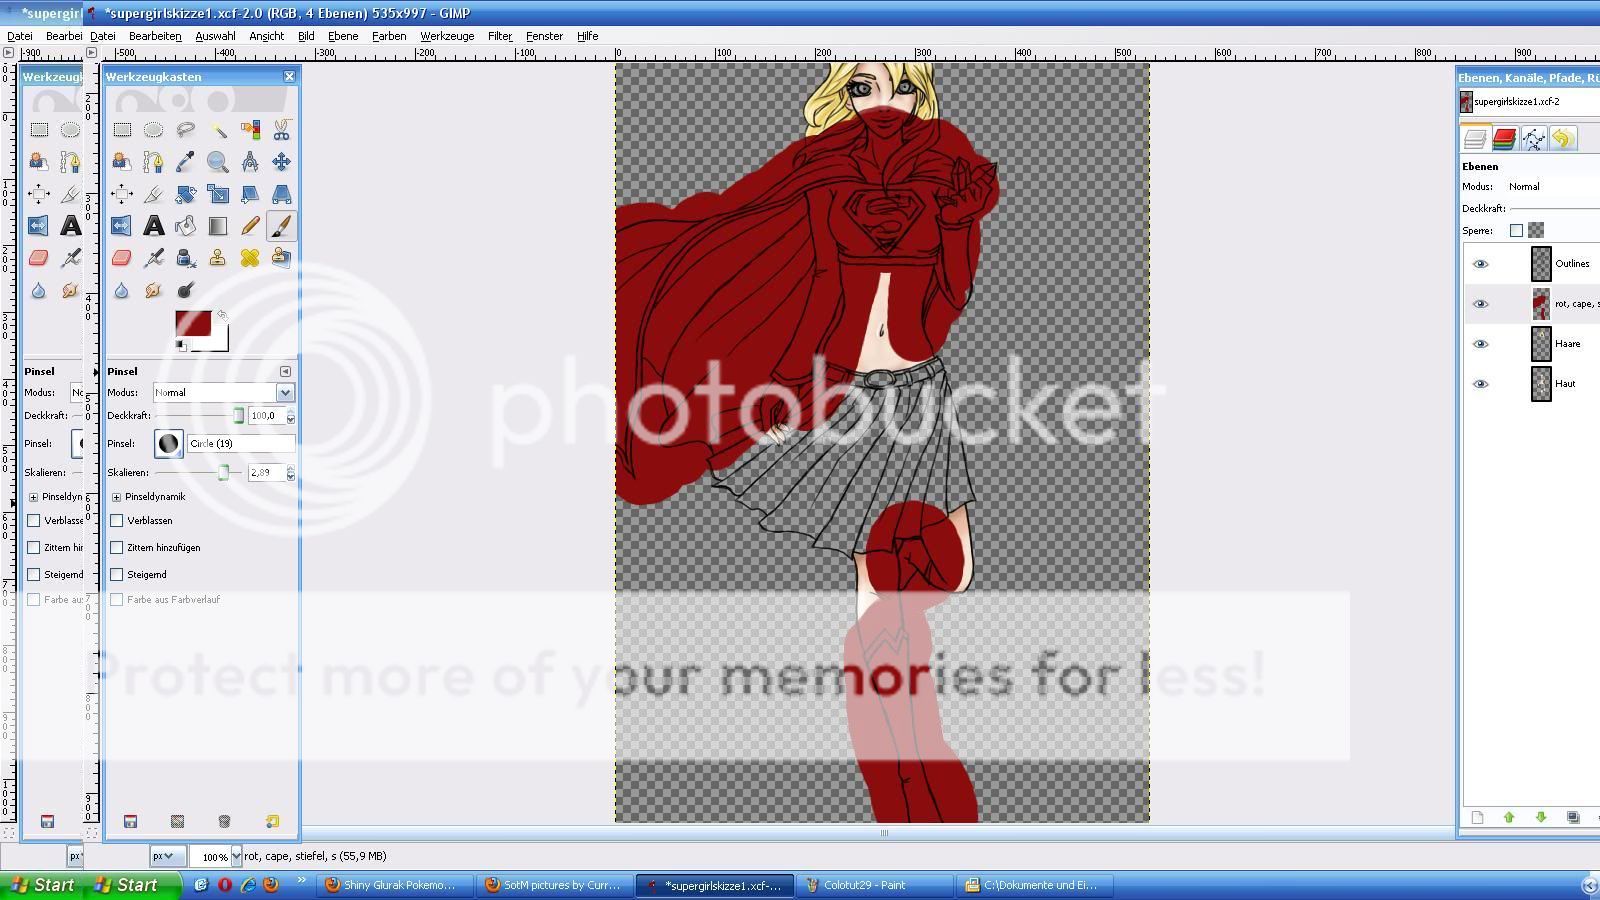Switch to the Channels tab in dock
This screenshot has height=900, width=1600.
click(x=1504, y=138)
